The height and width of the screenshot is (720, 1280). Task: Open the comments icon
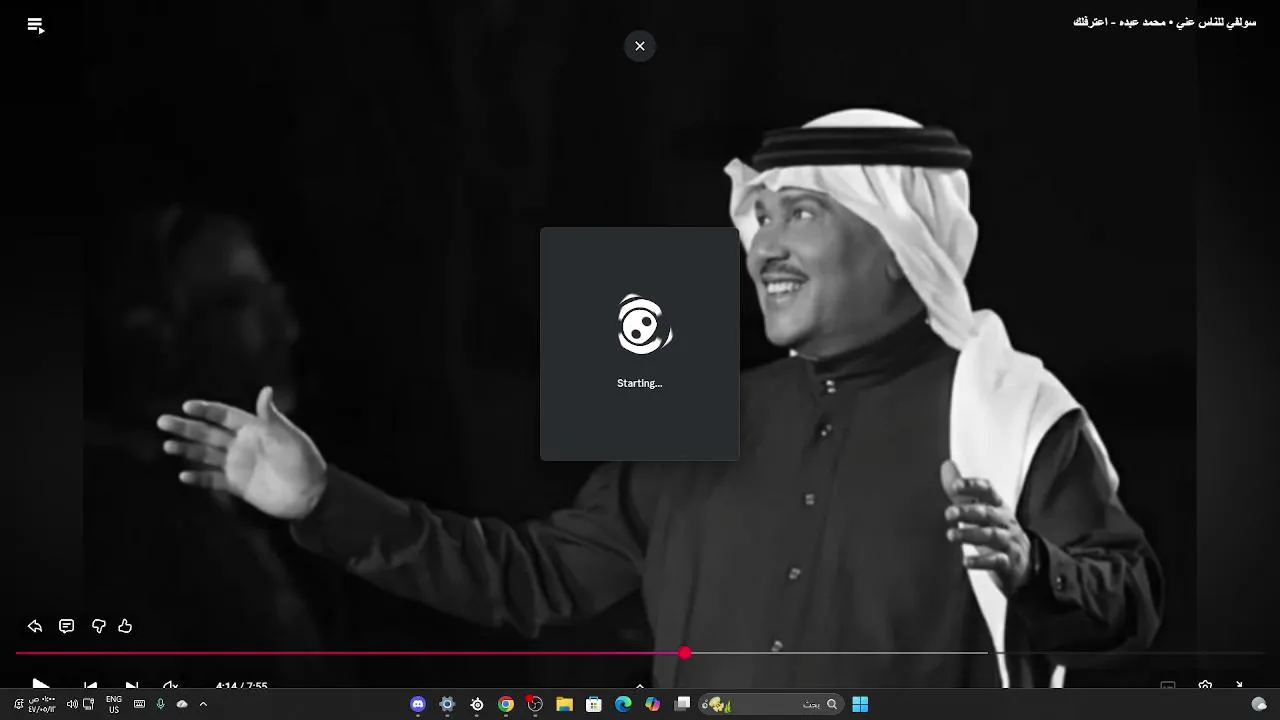67,626
